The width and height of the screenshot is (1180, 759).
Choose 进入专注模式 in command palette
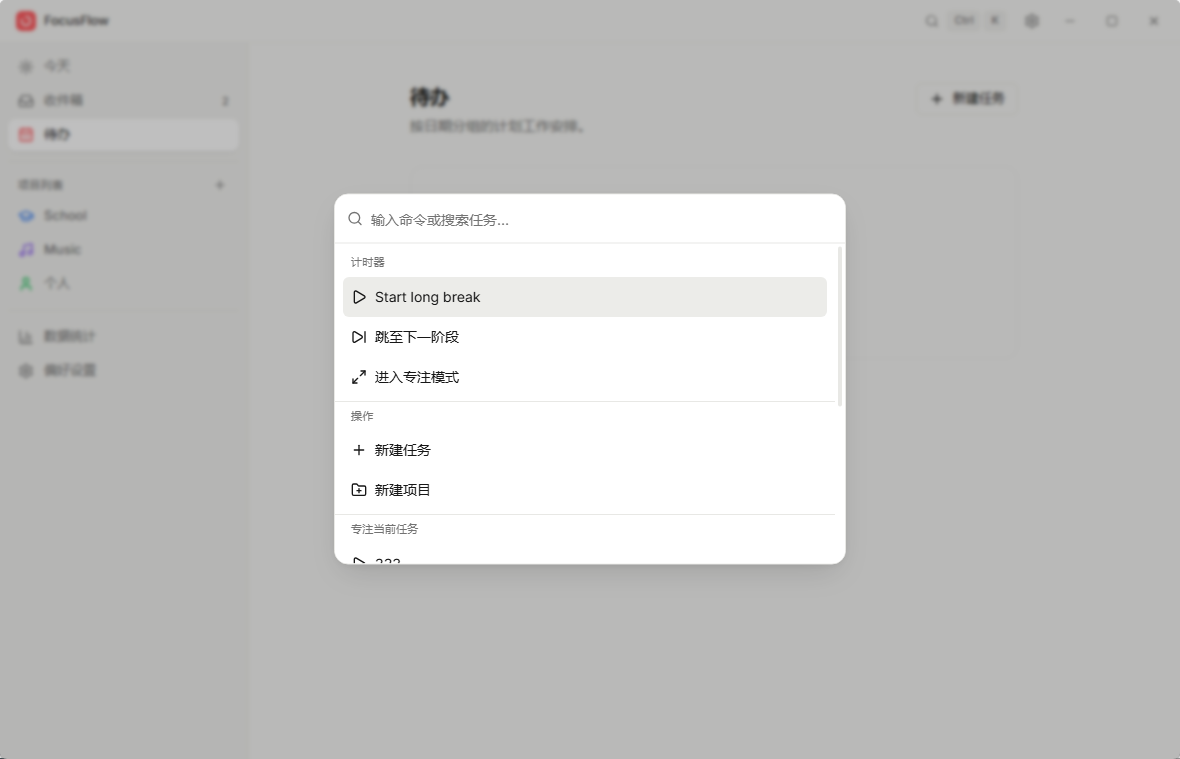(585, 377)
